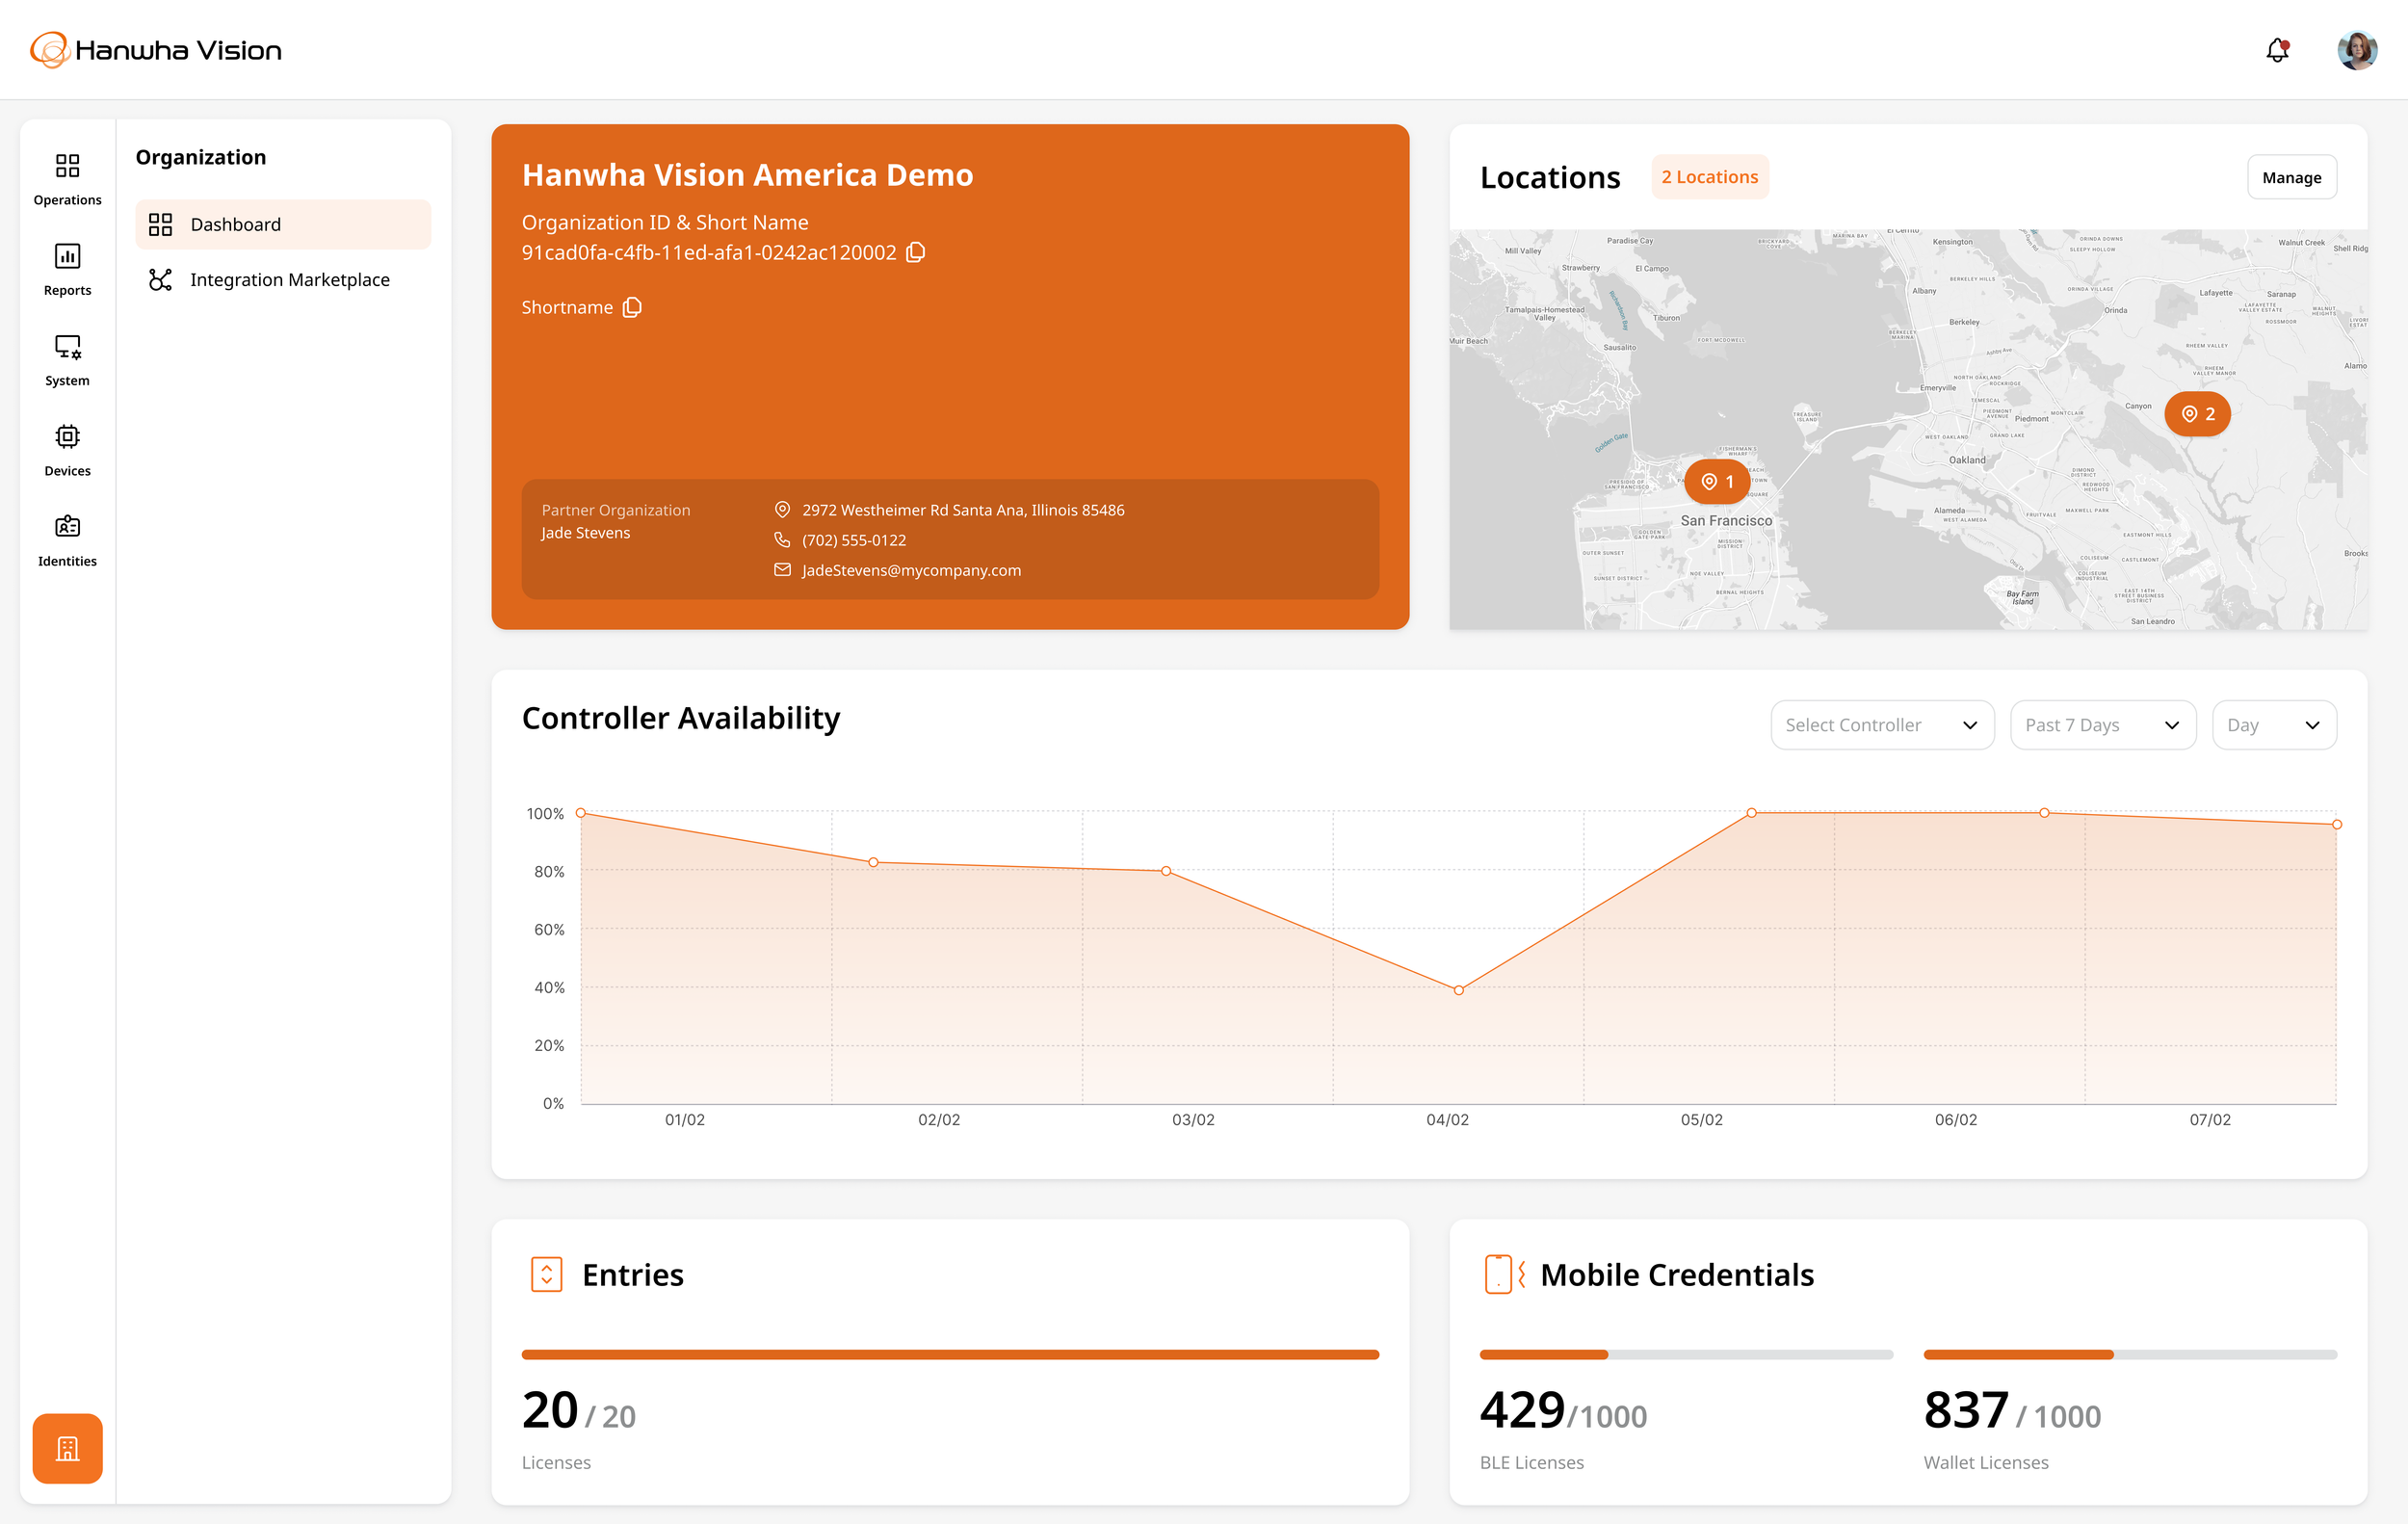This screenshot has width=2408, height=1524.
Task: Open the notifications bell
Action: (x=2277, y=50)
